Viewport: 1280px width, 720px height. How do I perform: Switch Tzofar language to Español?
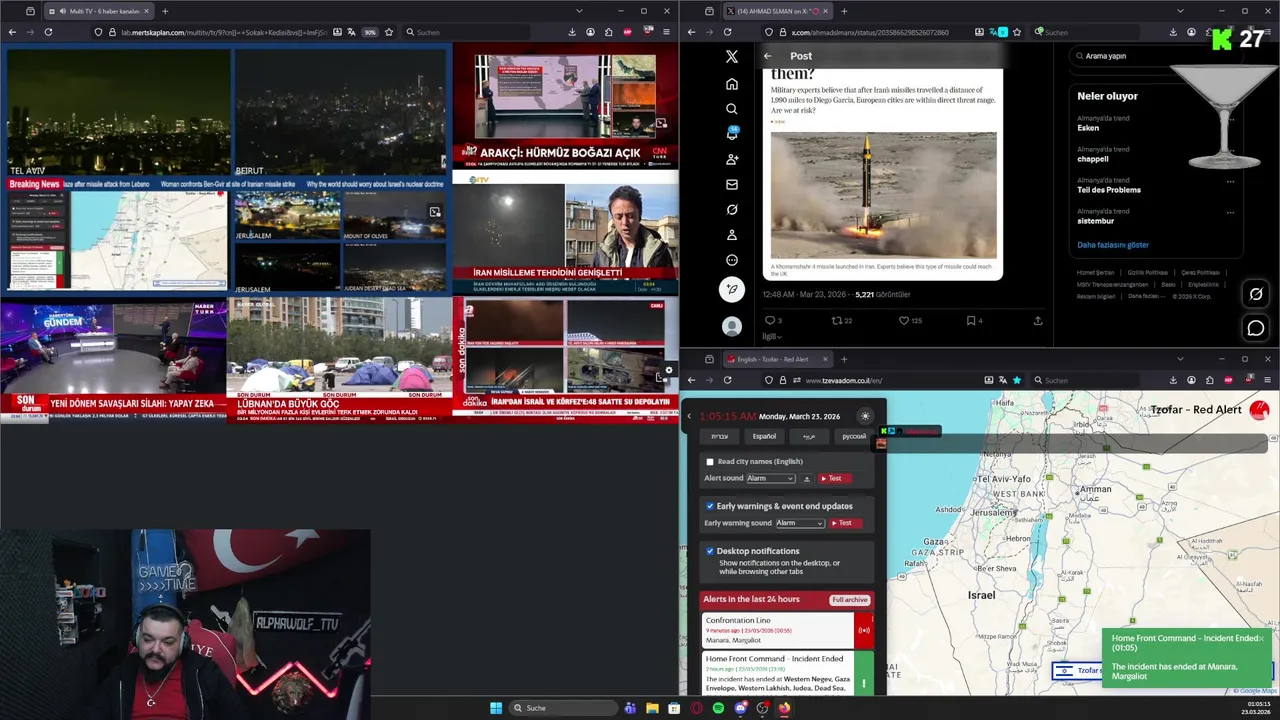tap(764, 436)
